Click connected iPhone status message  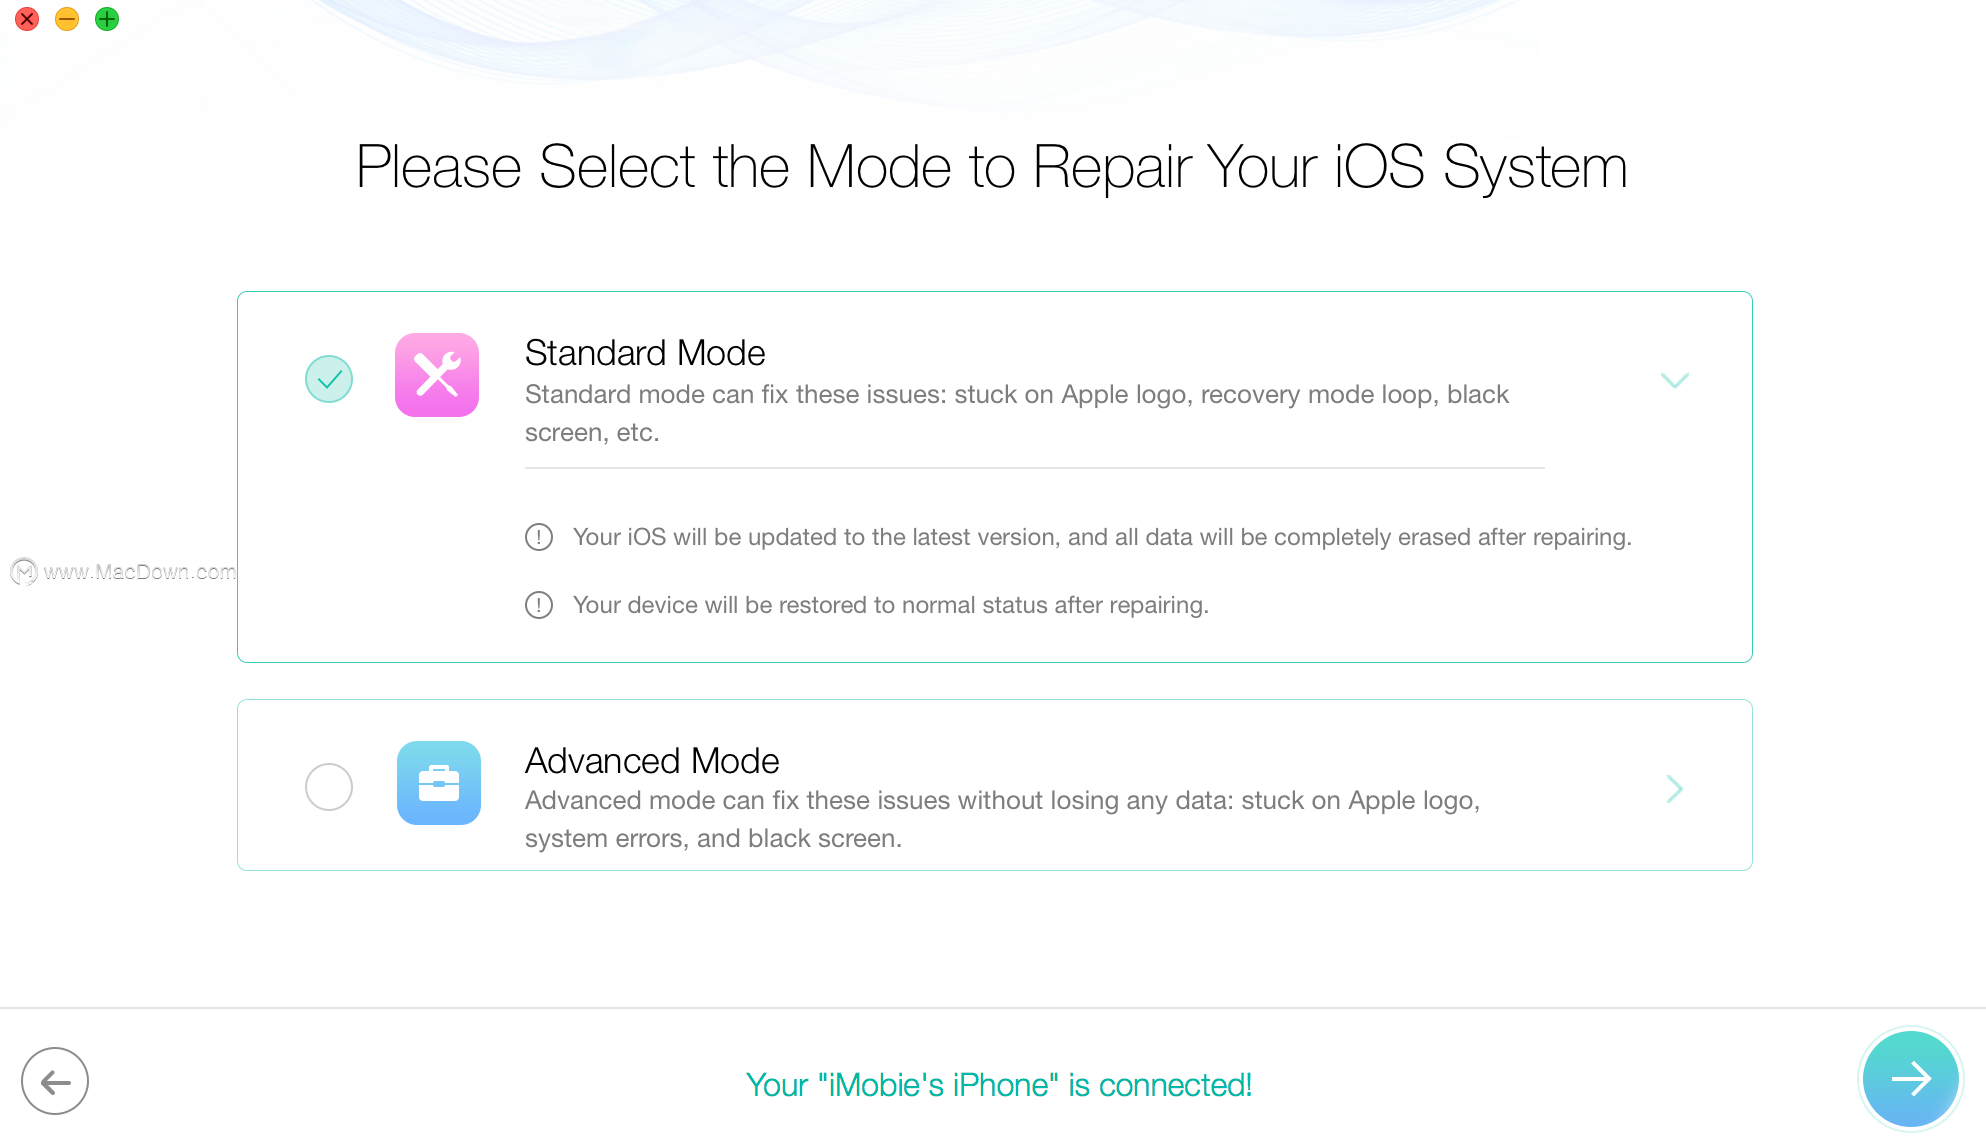pos(994,1084)
